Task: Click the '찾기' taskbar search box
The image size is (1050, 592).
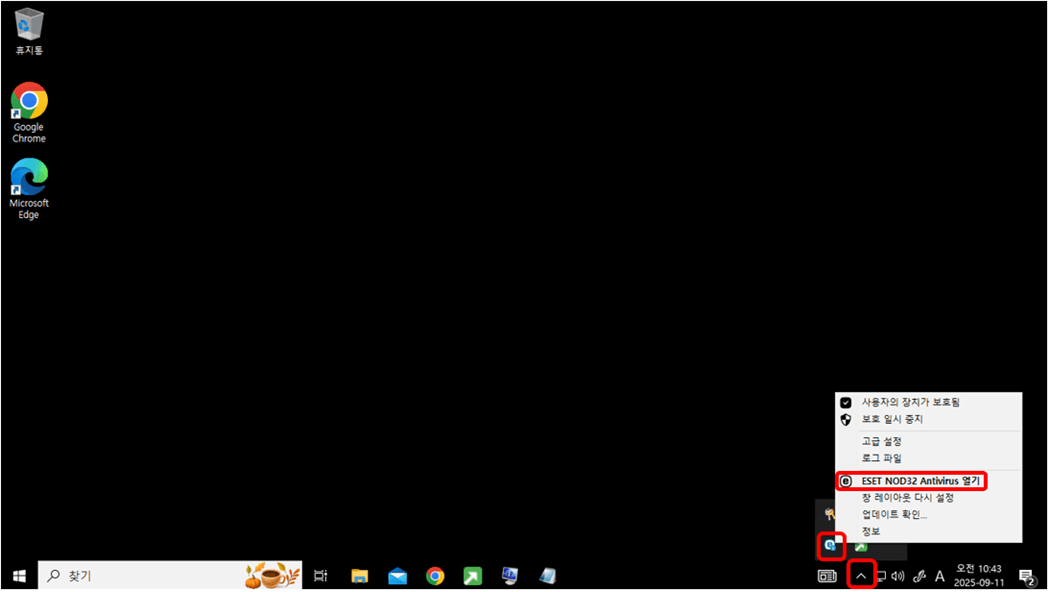Action: [x=150, y=576]
